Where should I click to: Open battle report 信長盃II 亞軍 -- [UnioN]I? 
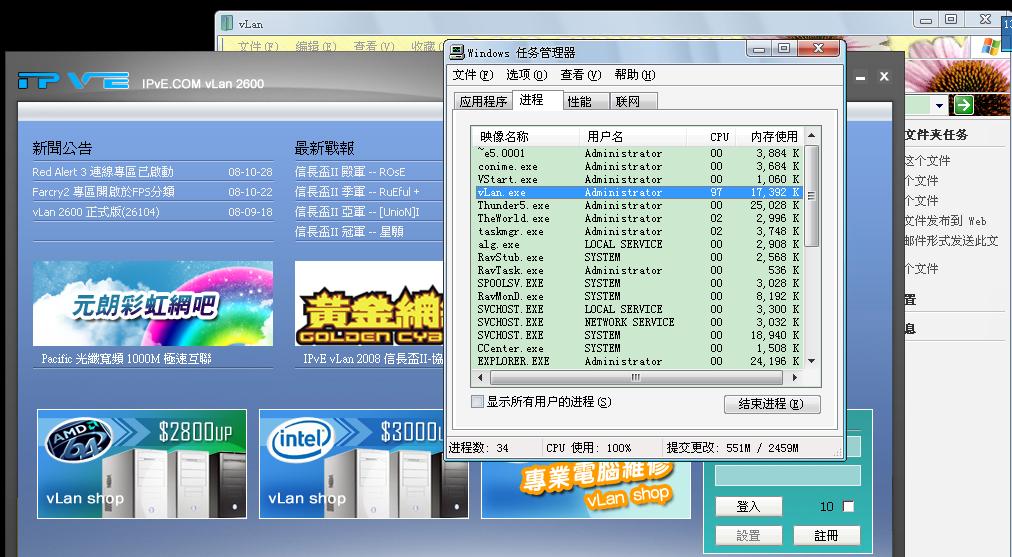pyautogui.click(x=357, y=212)
